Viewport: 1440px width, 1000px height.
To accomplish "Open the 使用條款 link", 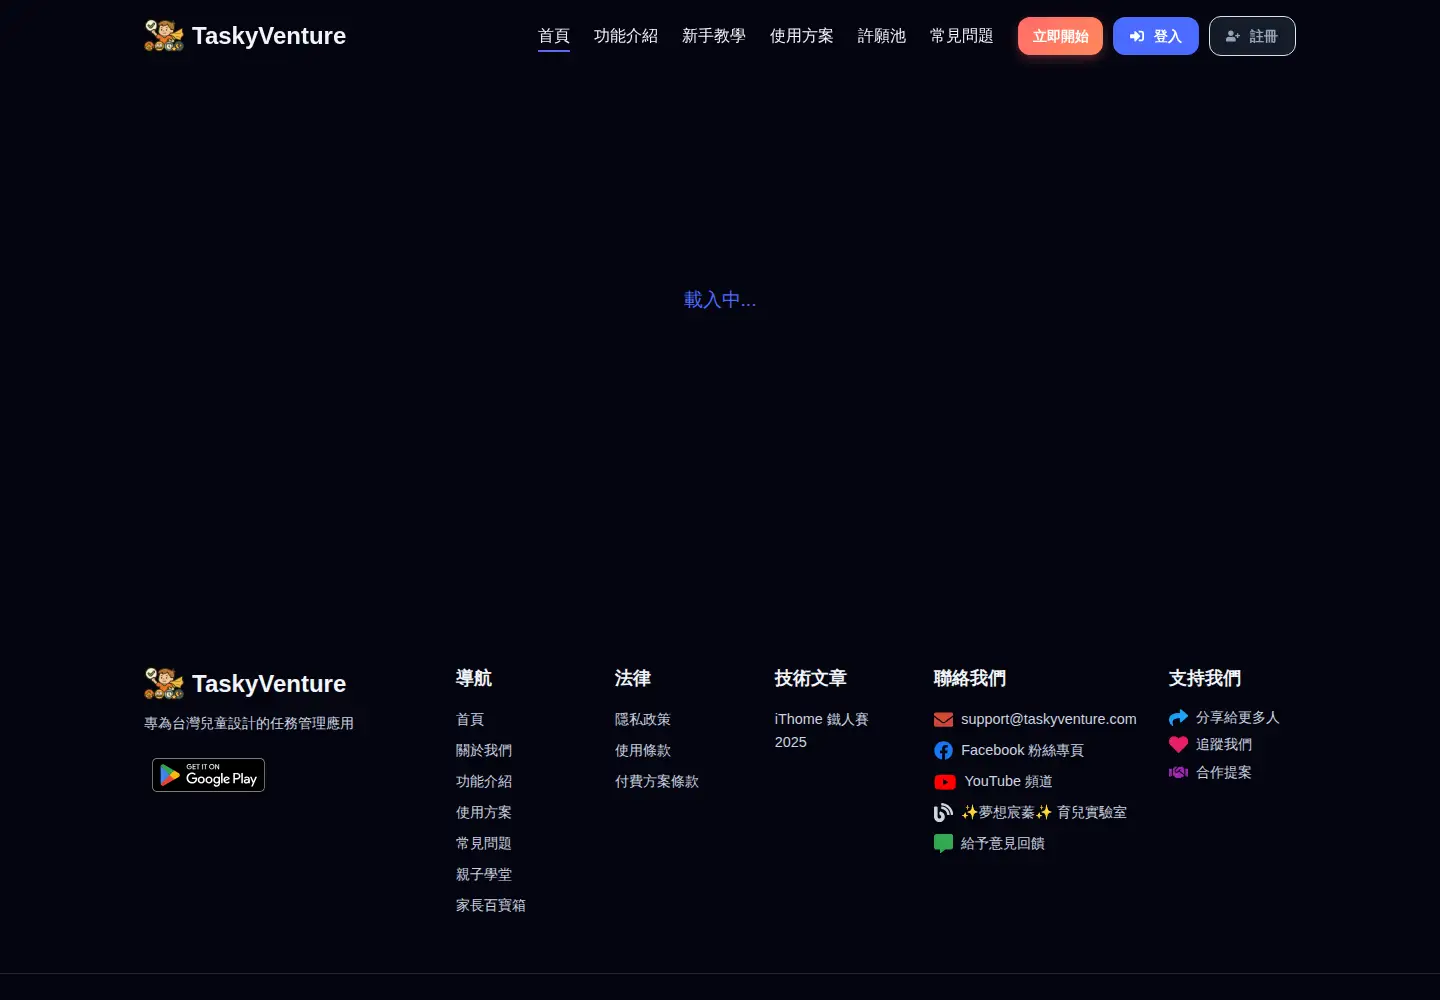I will point(643,751).
